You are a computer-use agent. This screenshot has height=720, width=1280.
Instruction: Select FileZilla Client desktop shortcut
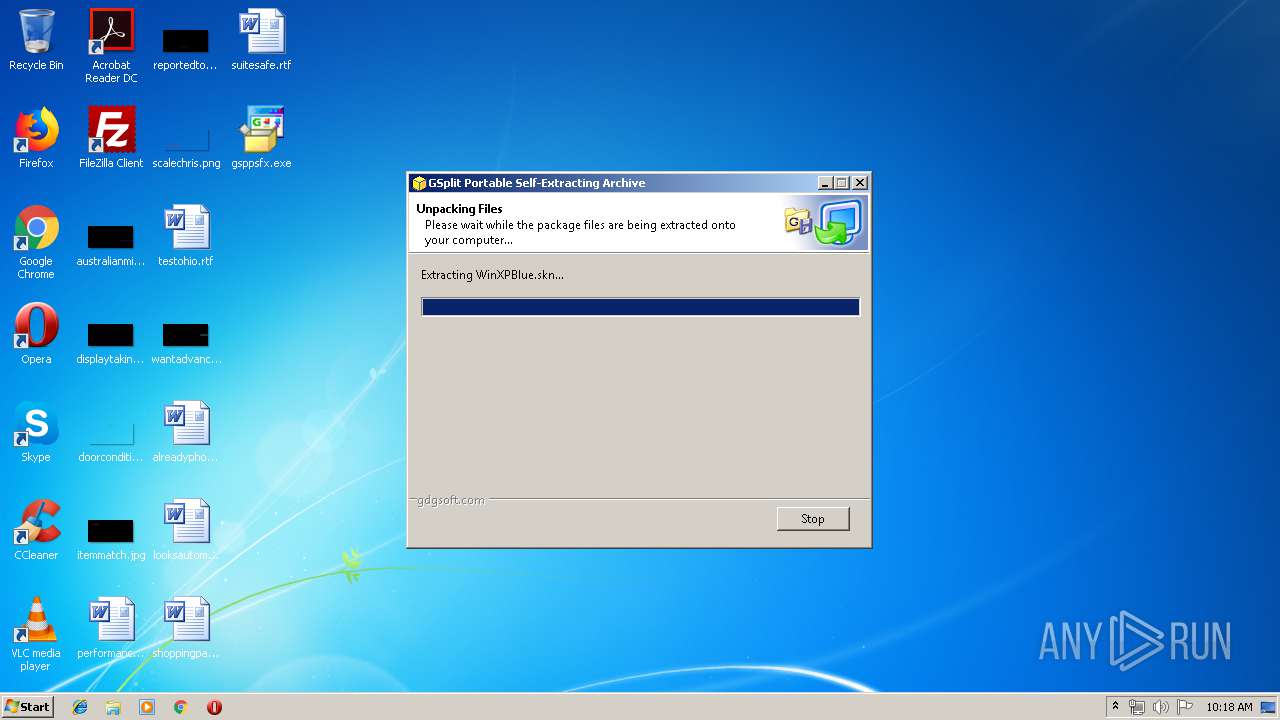pyautogui.click(x=111, y=139)
